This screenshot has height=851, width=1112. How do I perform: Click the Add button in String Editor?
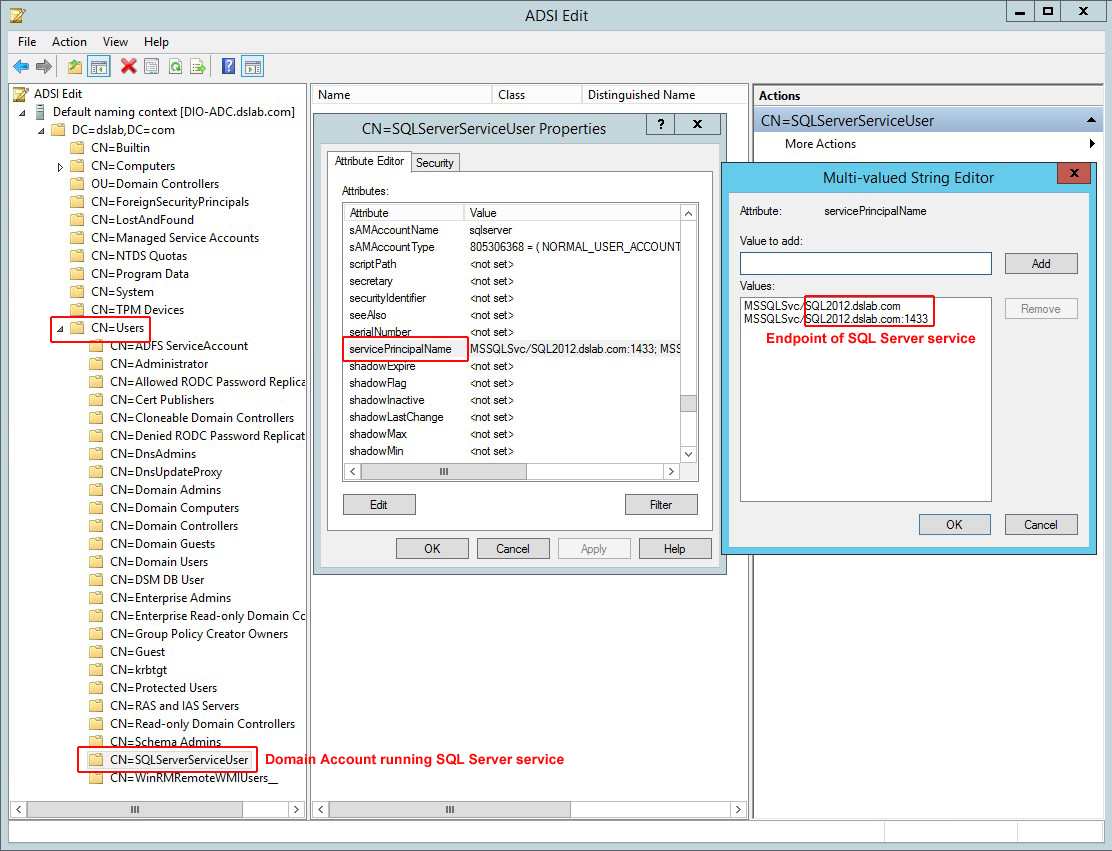(x=1040, y=264)
